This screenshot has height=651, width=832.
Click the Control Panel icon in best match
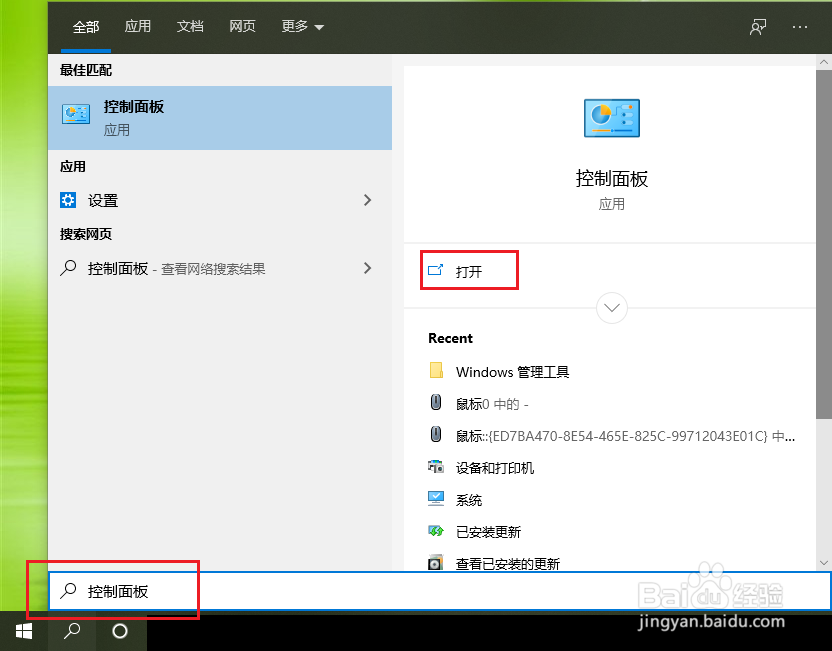pos(76,114)
